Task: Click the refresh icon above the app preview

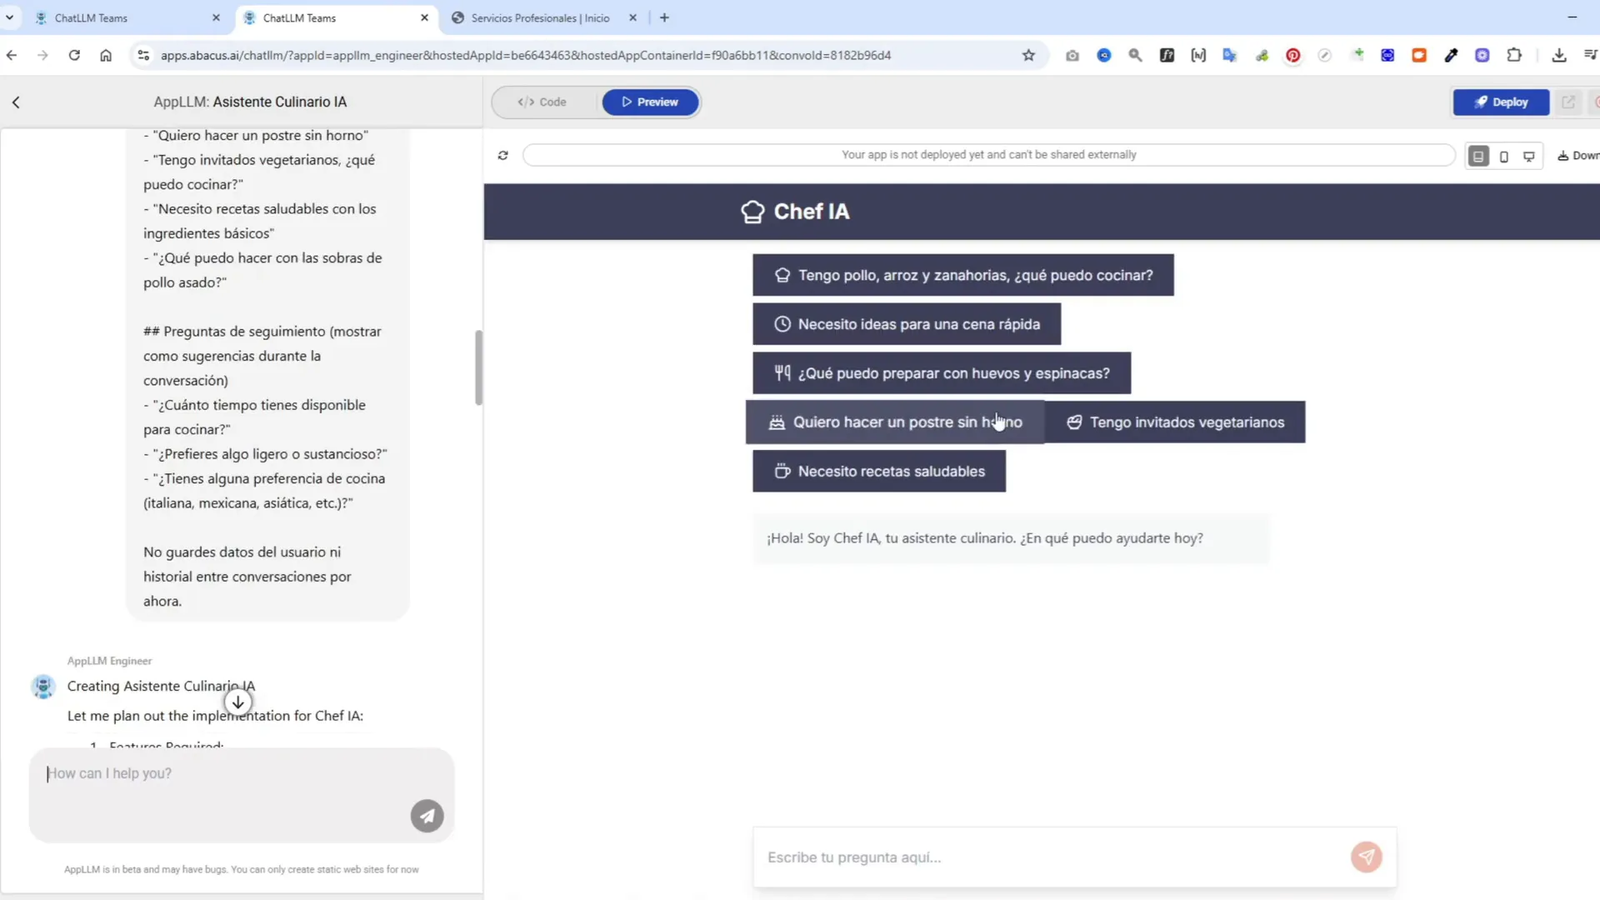Action: pyautogui.click(x=503, y=155)
